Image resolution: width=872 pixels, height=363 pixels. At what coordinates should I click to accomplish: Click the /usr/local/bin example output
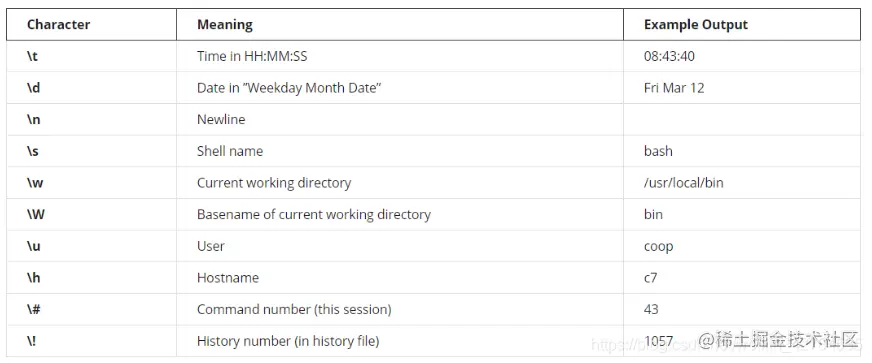tap(683, 183)
